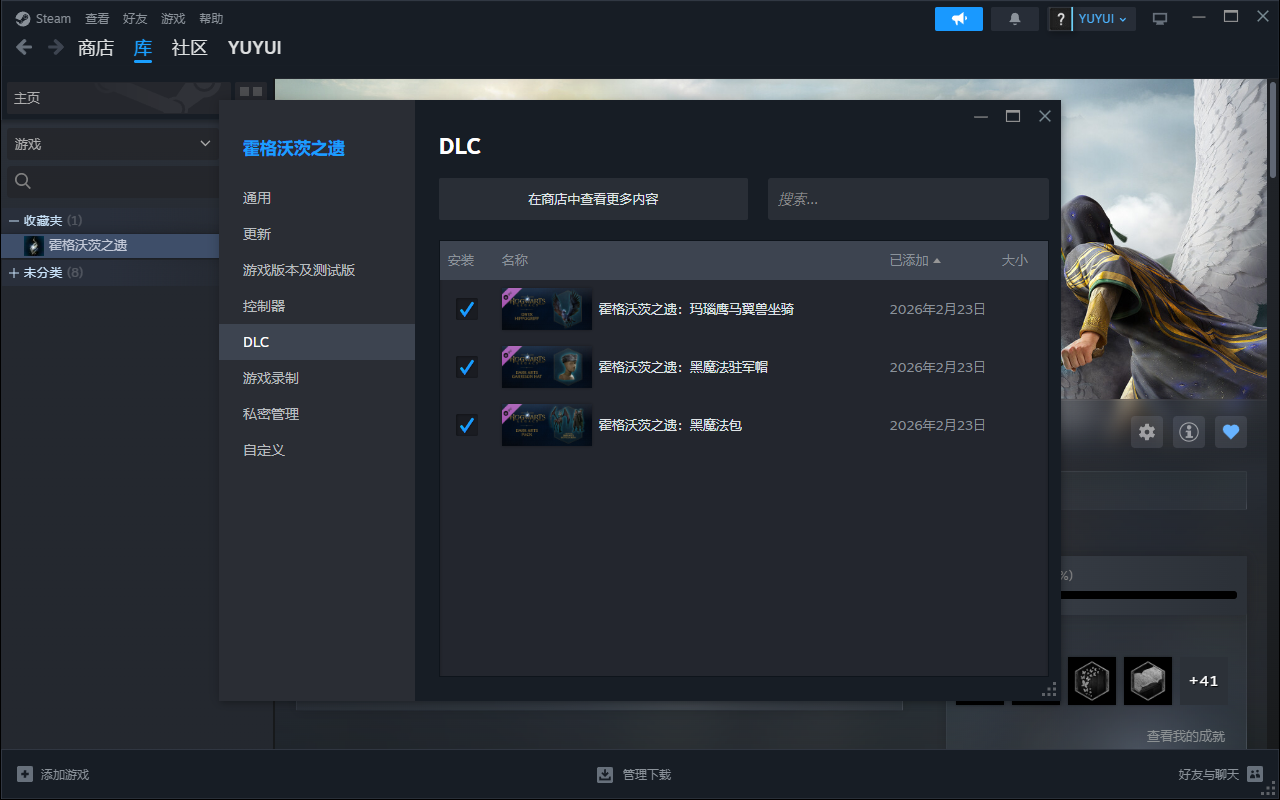Open the notifications bell
The image size is (1280, 800).
pos(1015,19)
